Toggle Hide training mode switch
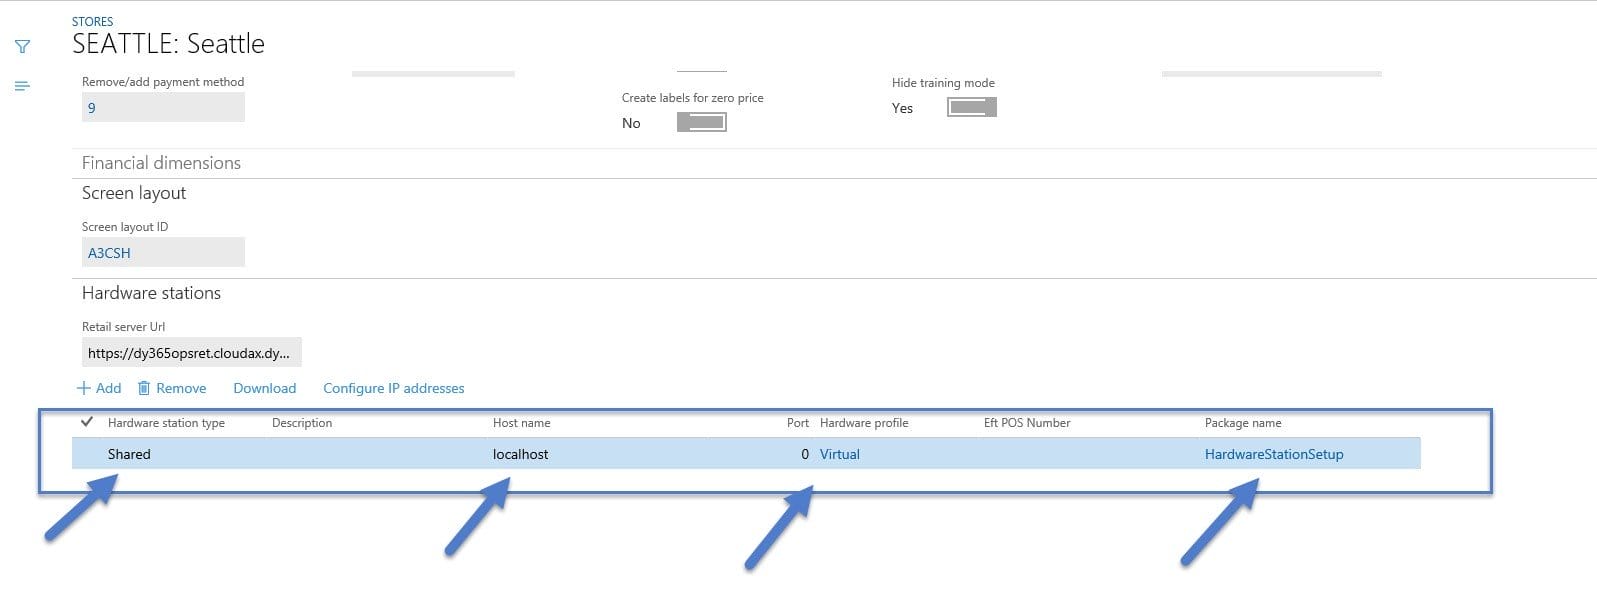1597x596 pixels. pos(971,108)
